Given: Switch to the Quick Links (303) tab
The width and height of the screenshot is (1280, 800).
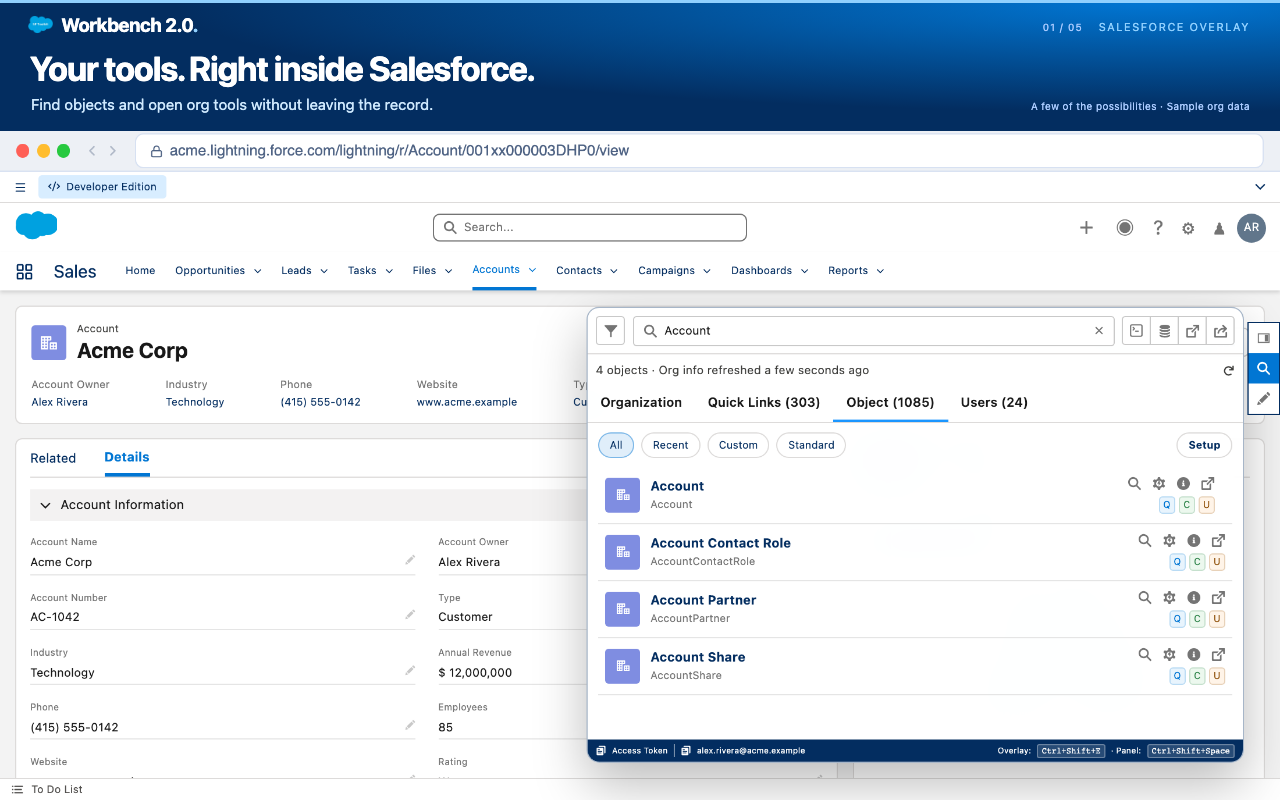Looking at the screenshot, I should click(x=764, y=402).
